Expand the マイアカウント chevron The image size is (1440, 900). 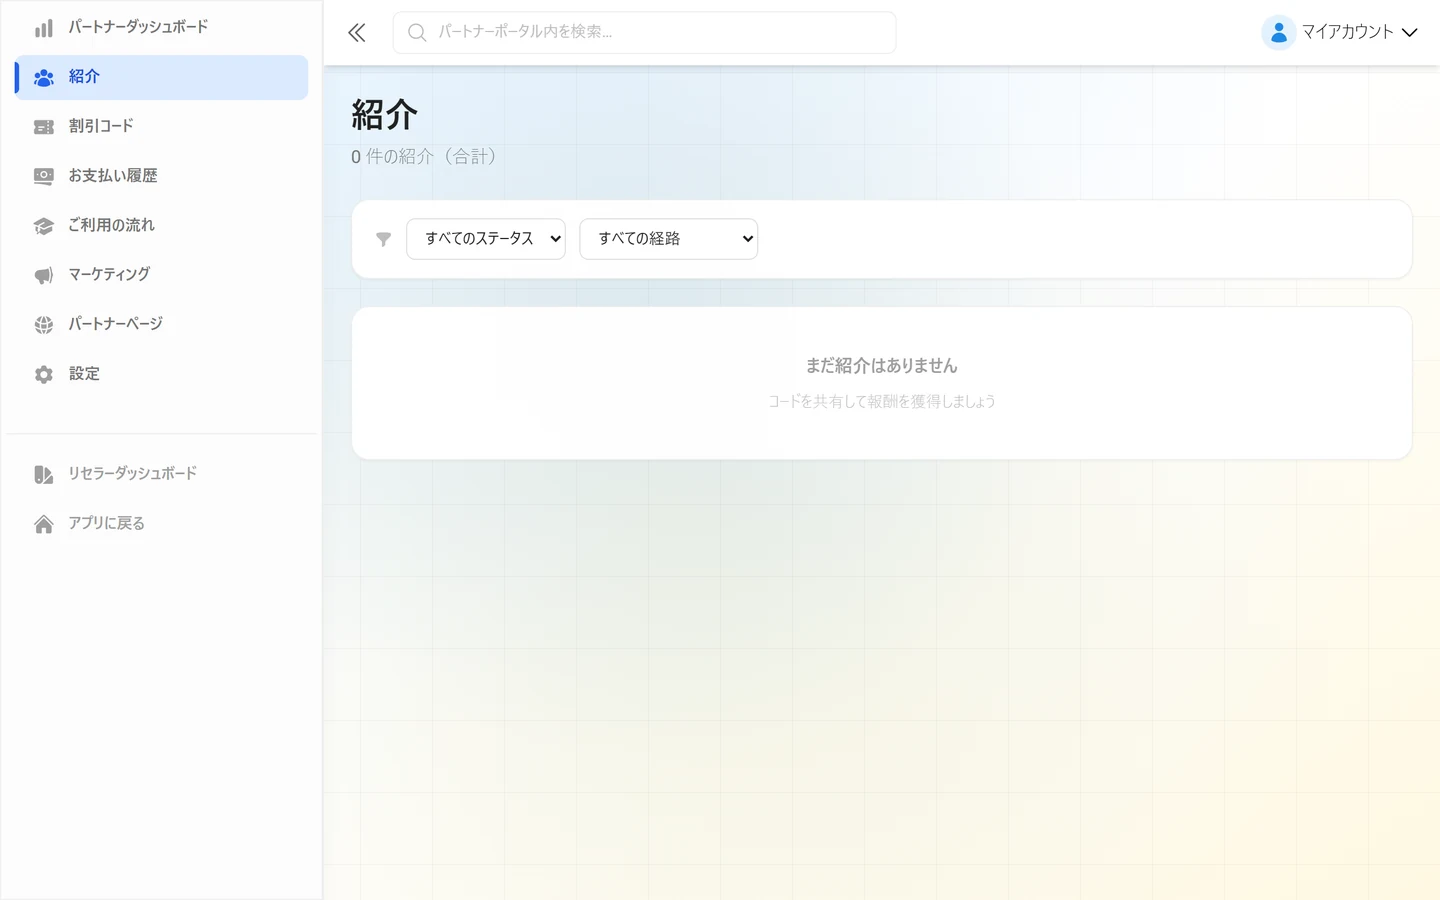point(1410,33)
